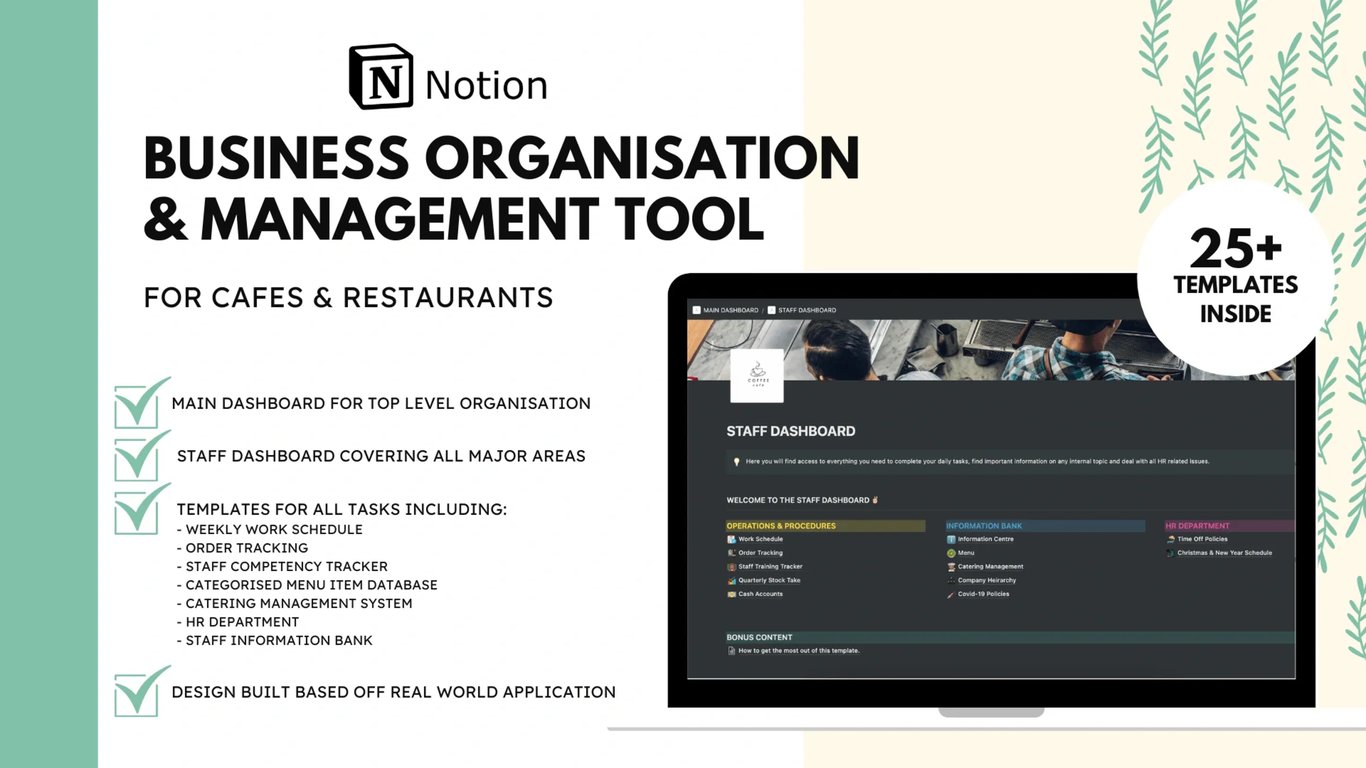Open the Covid-19 Policies page

[x=984, y=594]
